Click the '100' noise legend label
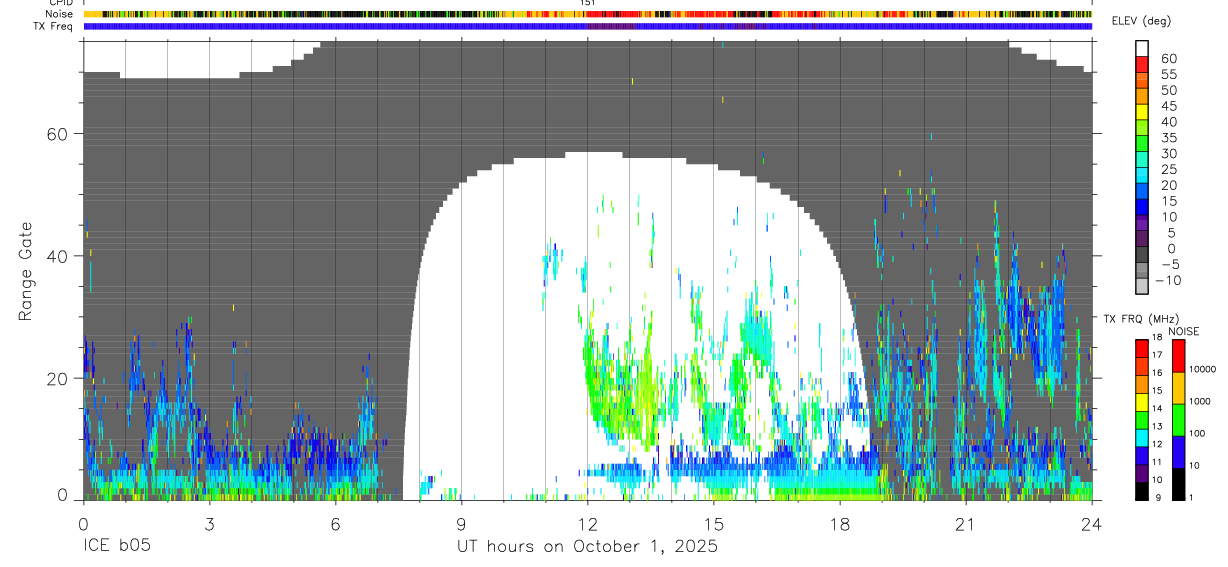This screenshot has width=1228, height=567. pyautogui.click(x=1198, y=433)
